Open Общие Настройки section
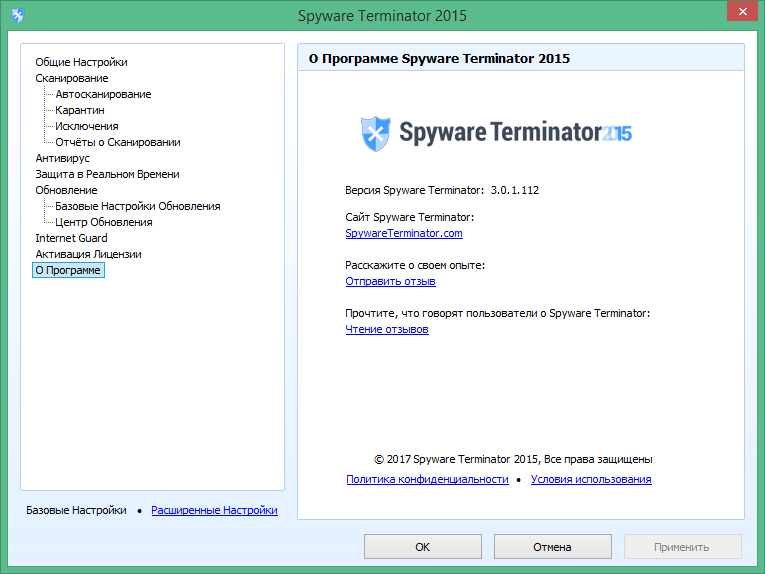This screenshot has height=574, width=765. [81, 62]
